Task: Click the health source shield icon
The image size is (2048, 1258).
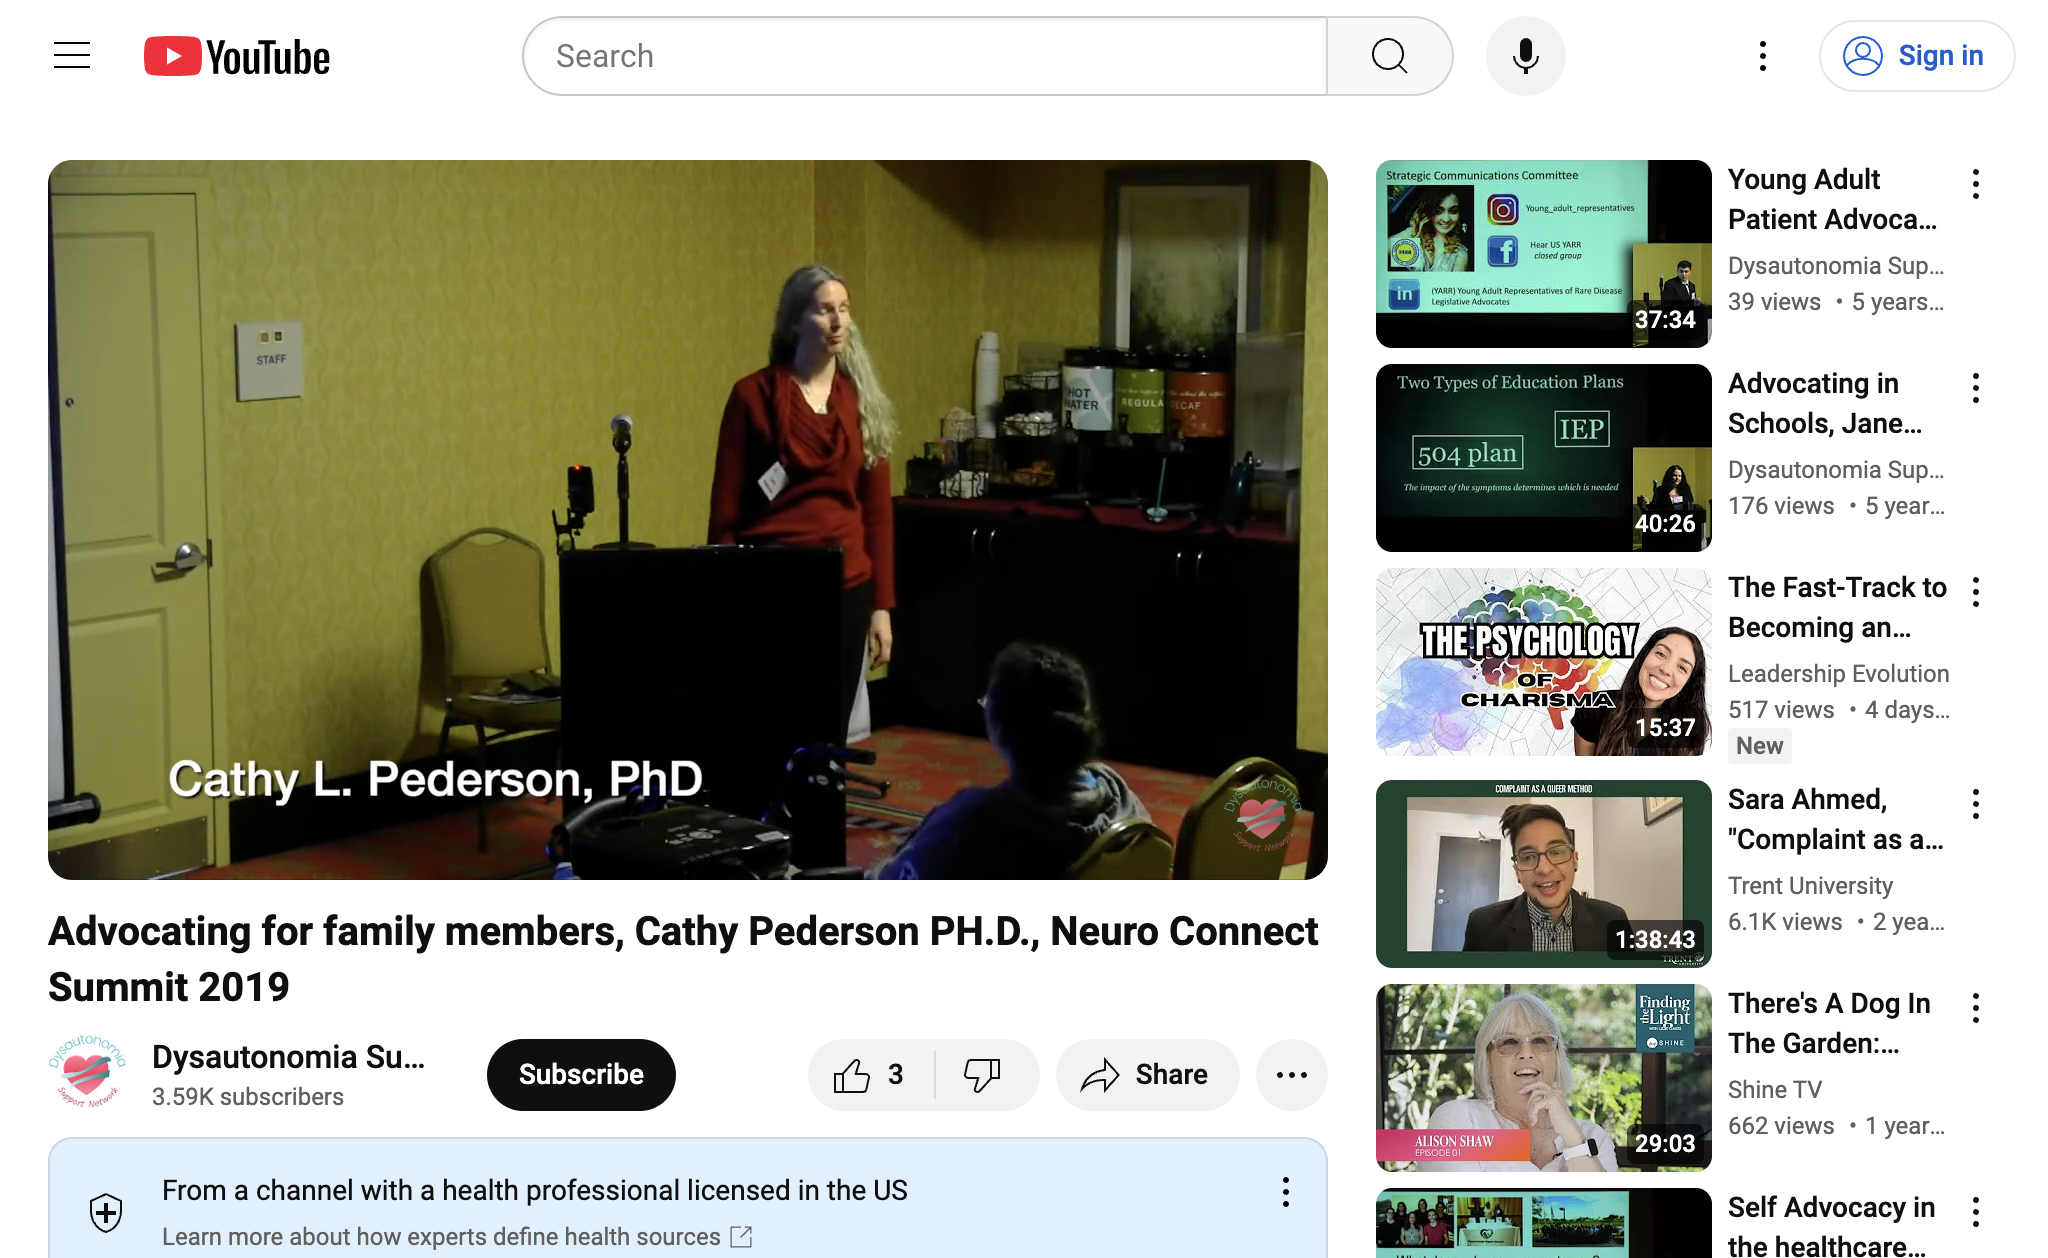Action: [x=106, y=1213]
